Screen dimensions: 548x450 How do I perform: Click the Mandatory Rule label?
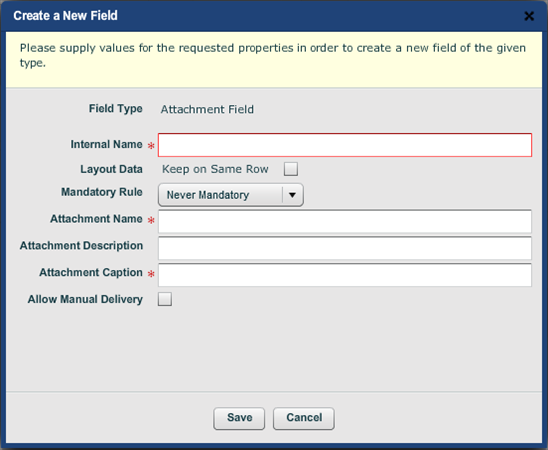point(102,192)
